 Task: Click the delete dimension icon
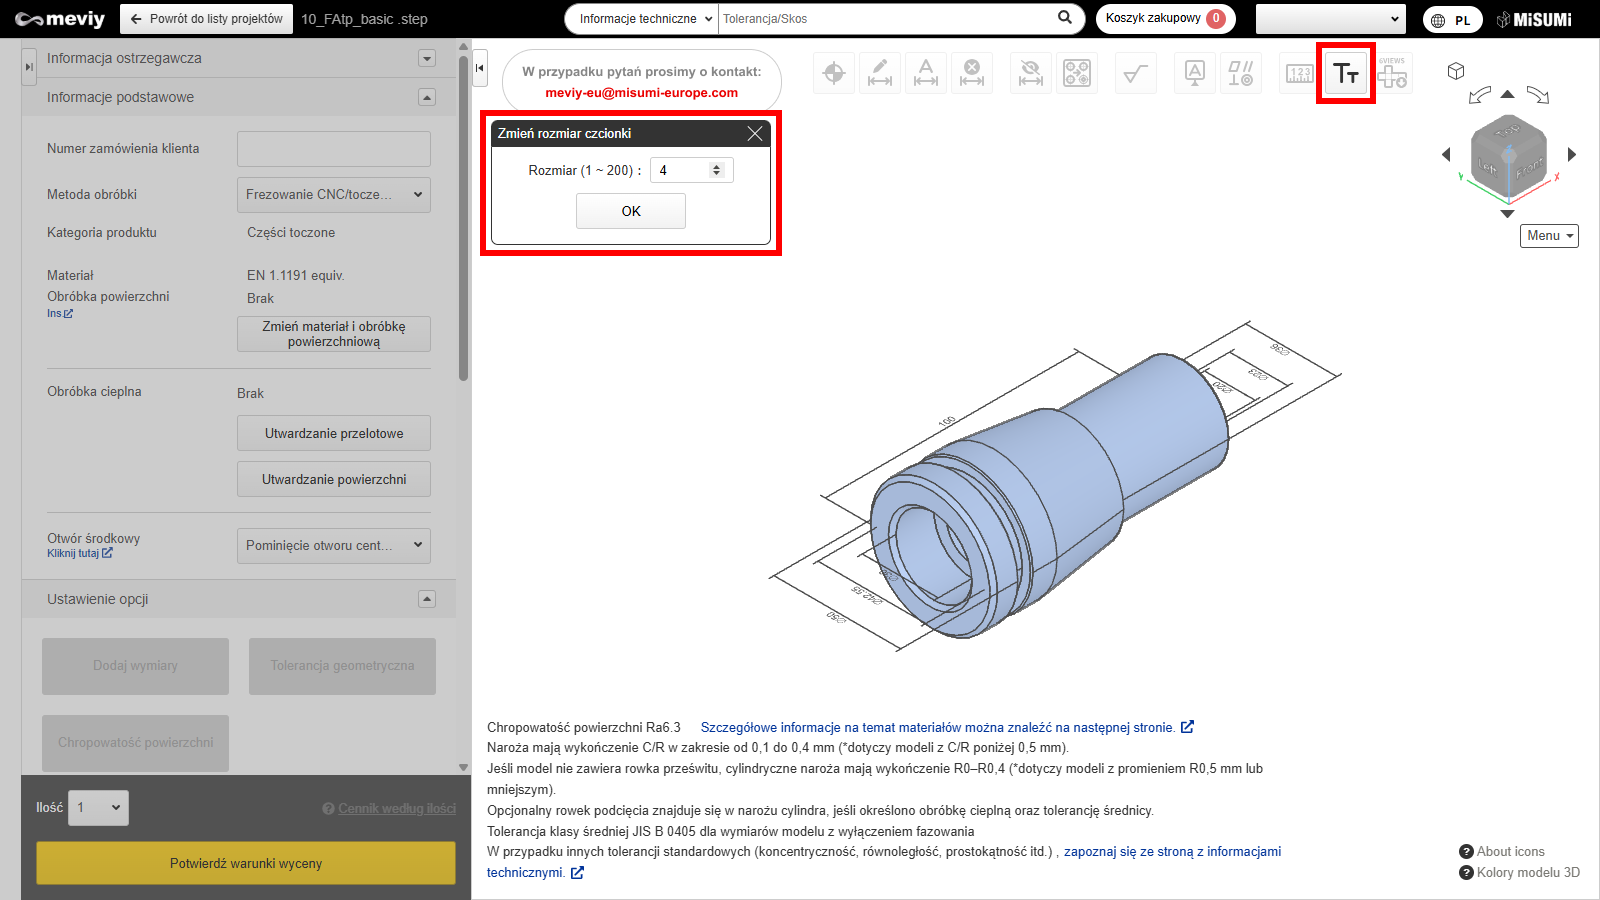point(972,73)
